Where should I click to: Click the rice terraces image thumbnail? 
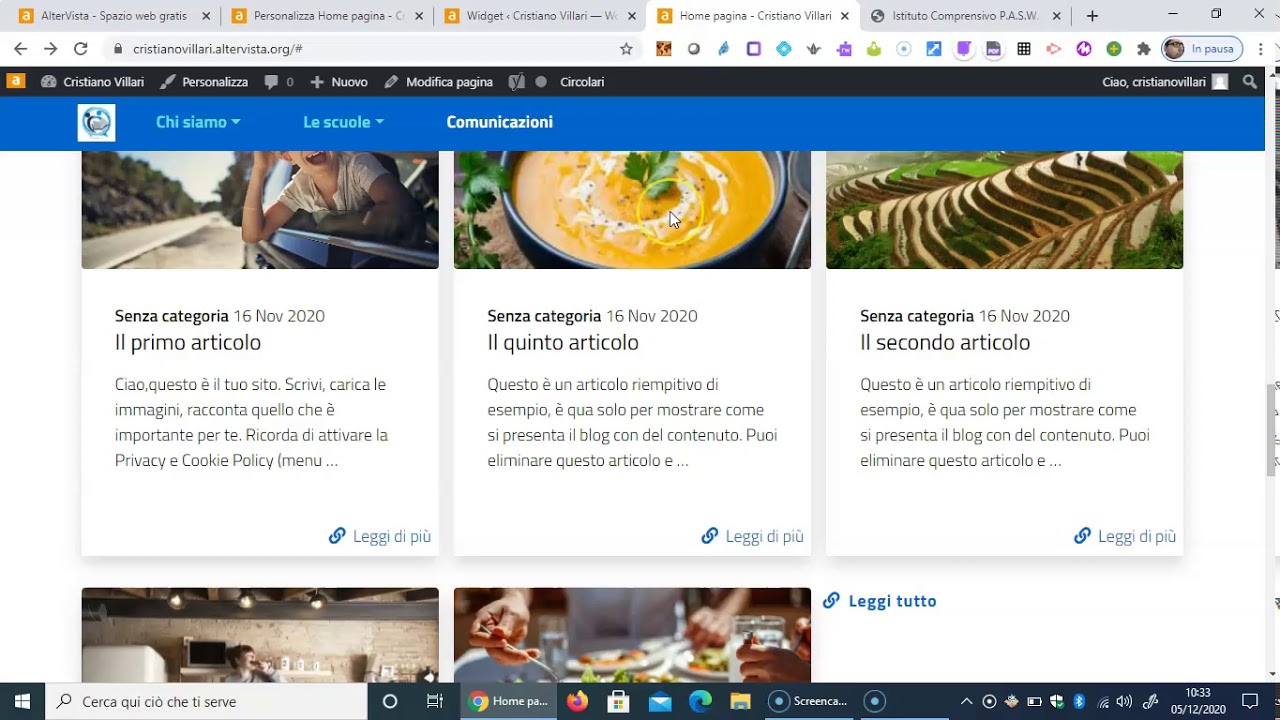[1004, 210]
